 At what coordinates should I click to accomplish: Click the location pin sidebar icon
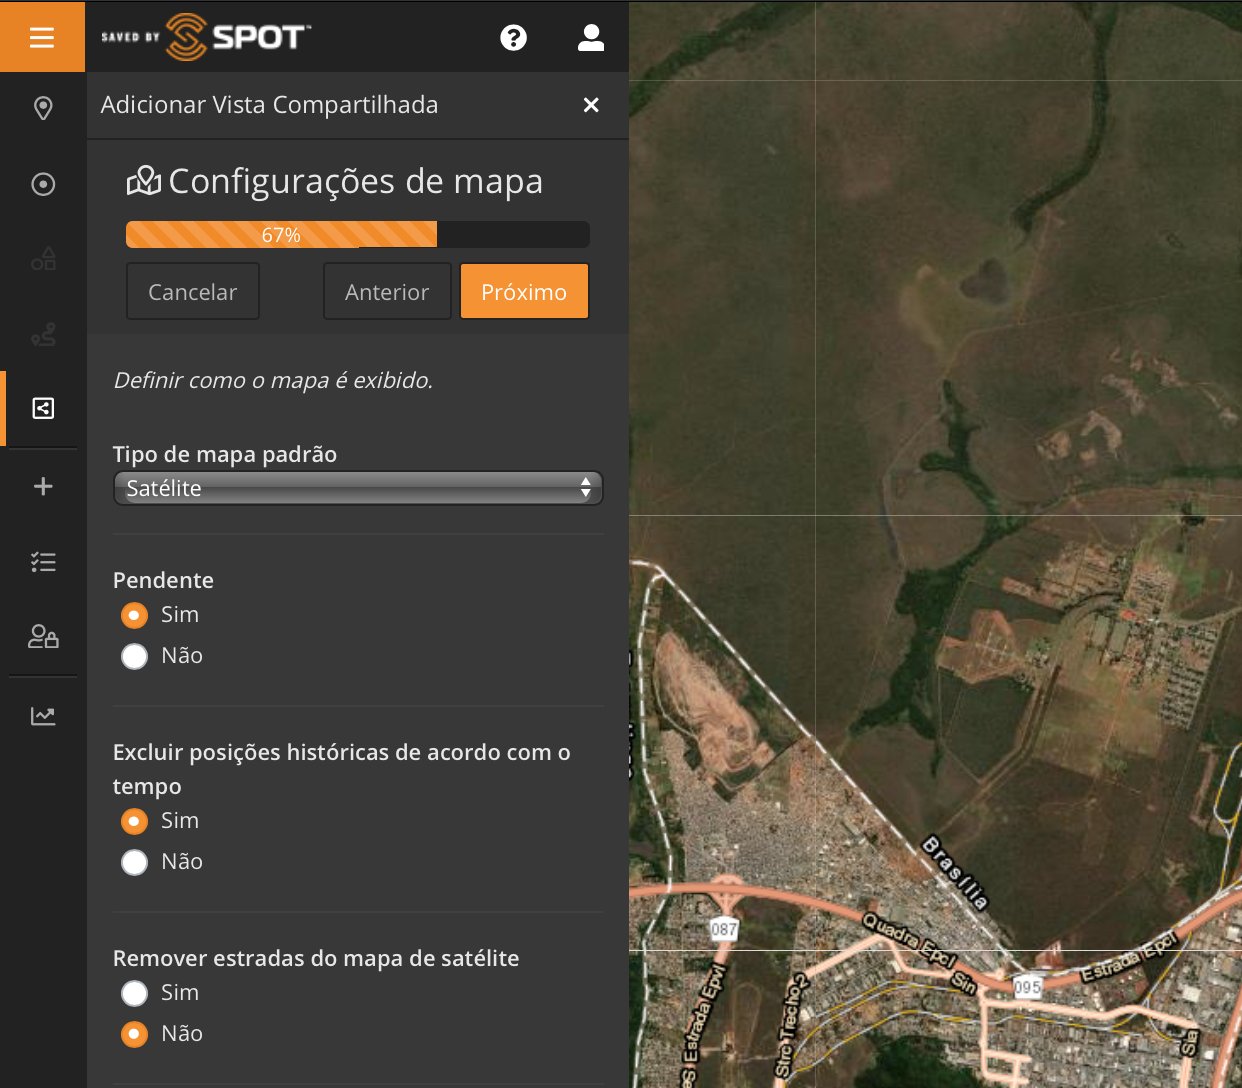tap(43, 108)
